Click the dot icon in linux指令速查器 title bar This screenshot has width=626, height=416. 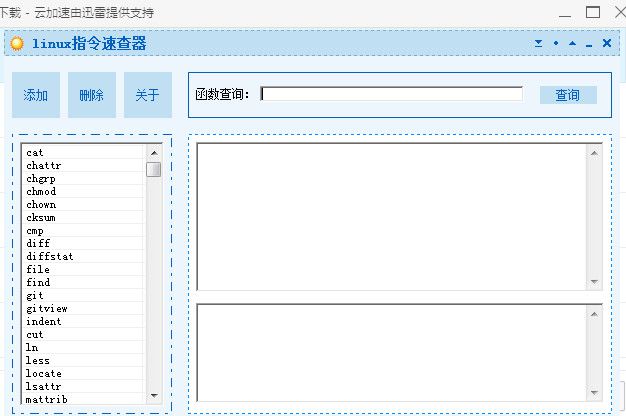556,43
